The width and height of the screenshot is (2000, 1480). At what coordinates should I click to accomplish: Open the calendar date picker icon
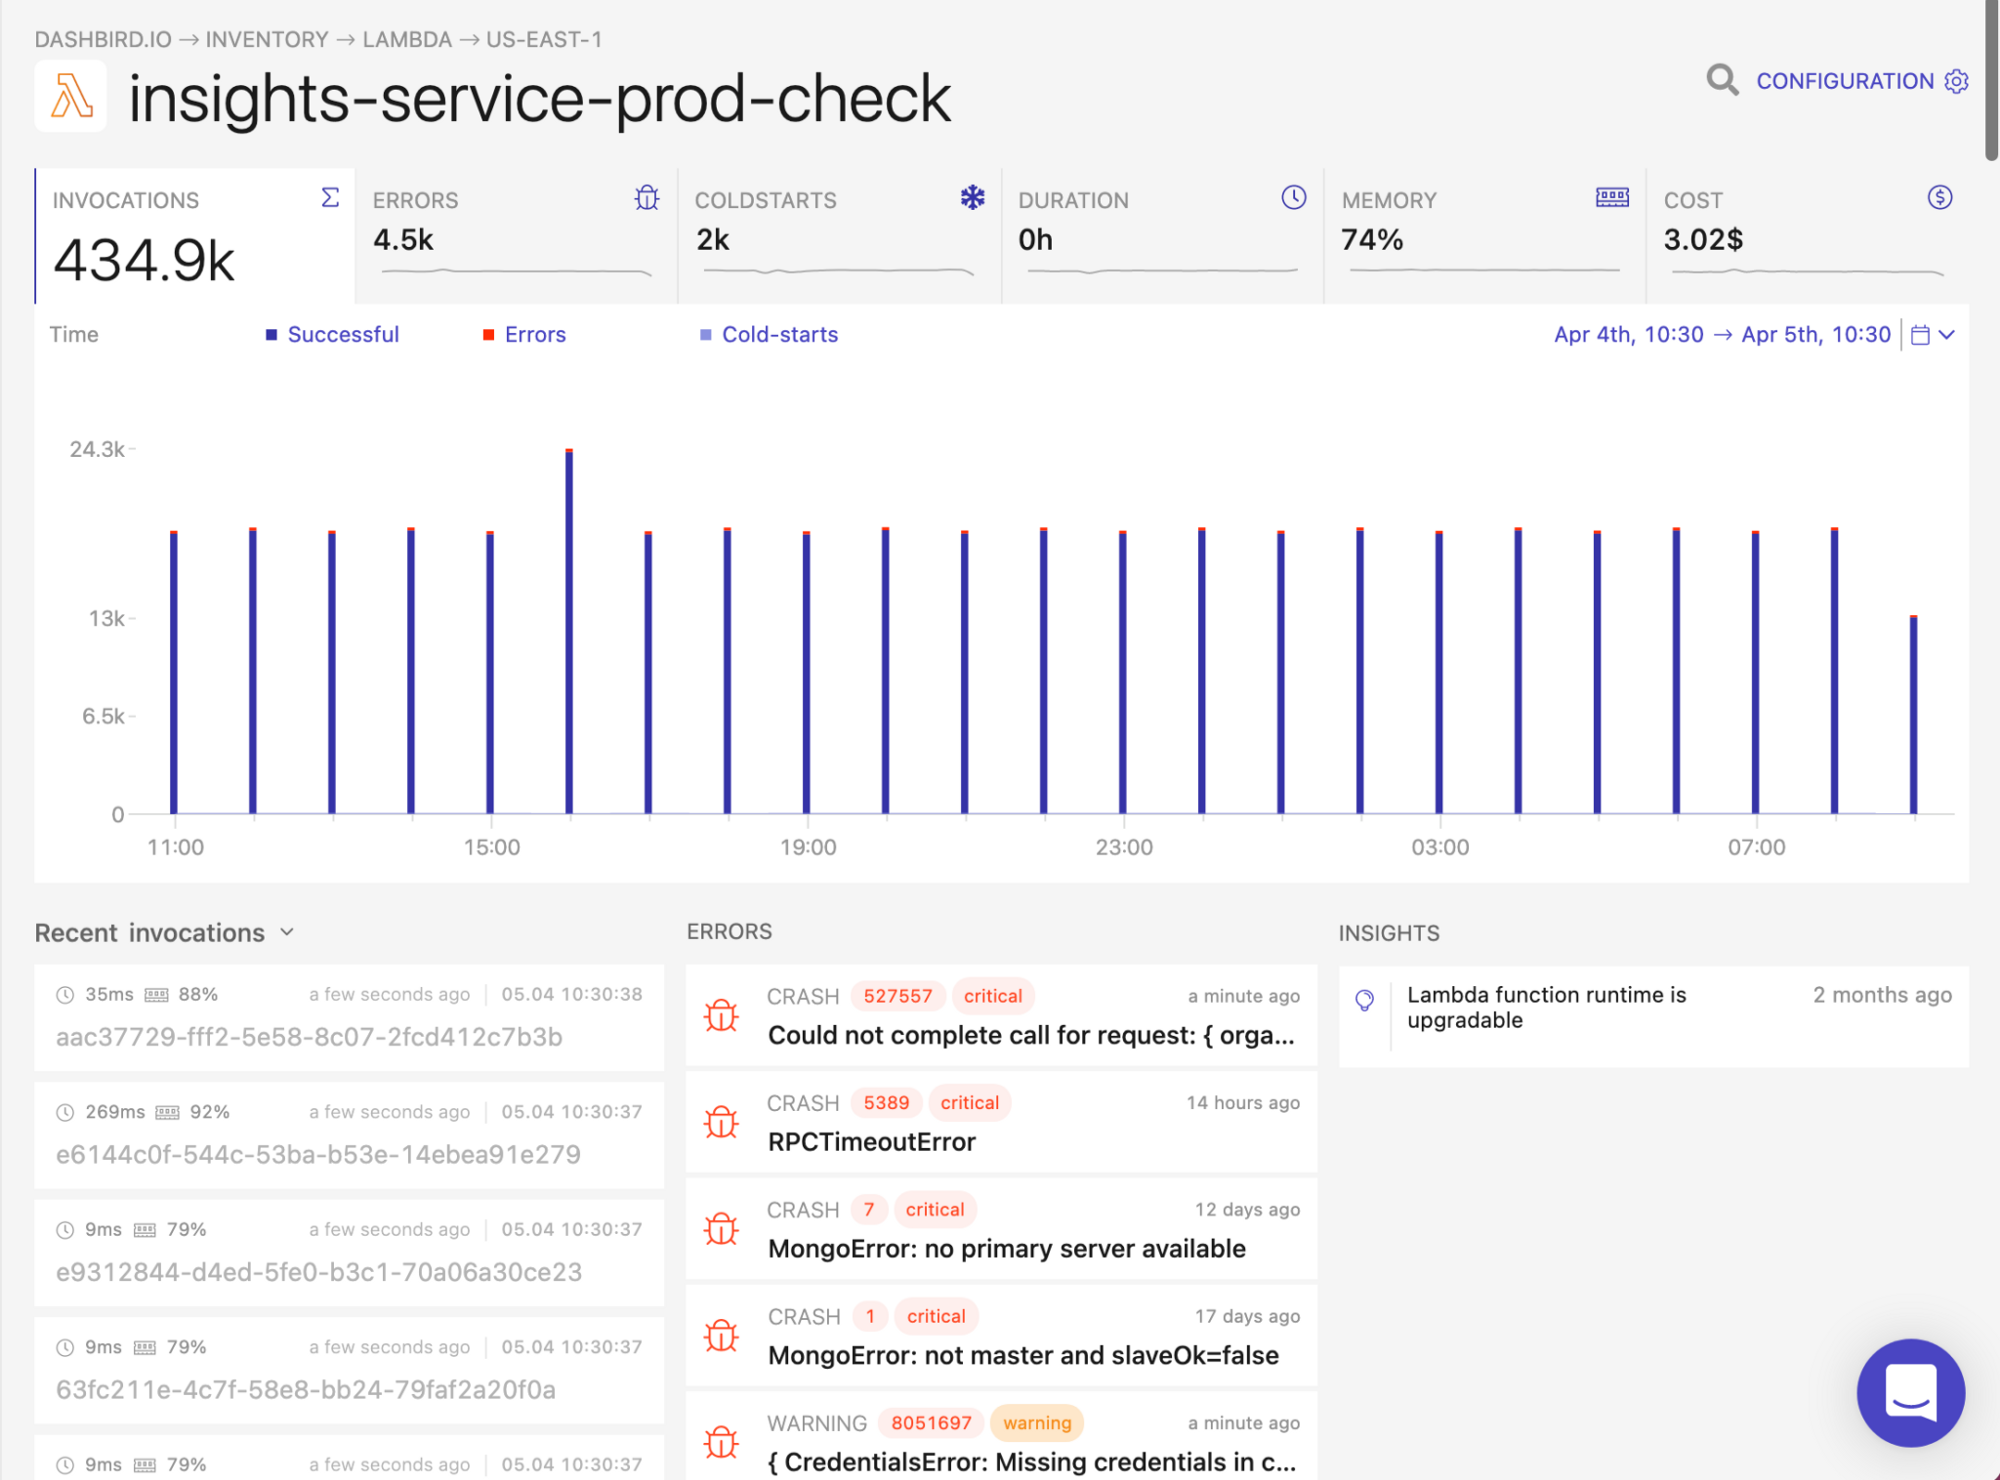point(1919,335)
